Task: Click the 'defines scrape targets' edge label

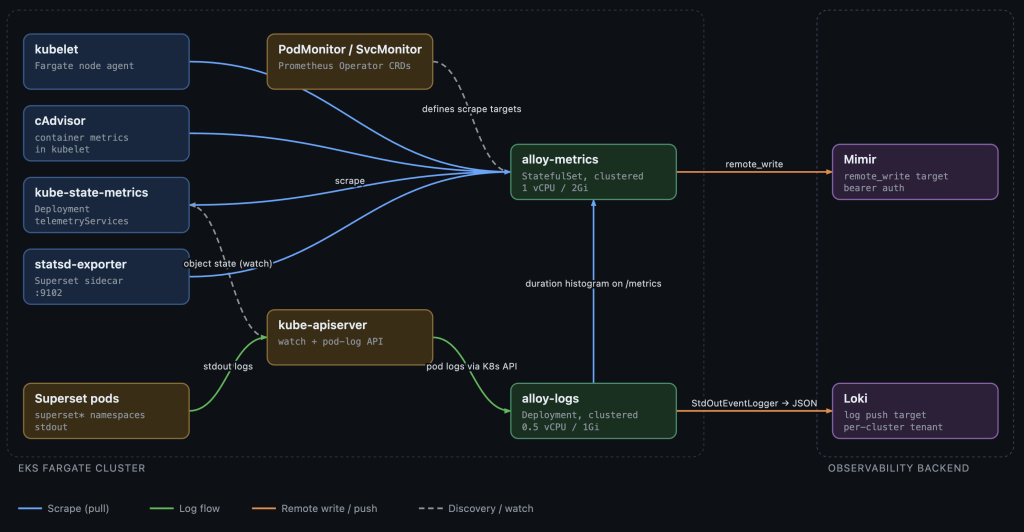Action: tap(472, 109)
